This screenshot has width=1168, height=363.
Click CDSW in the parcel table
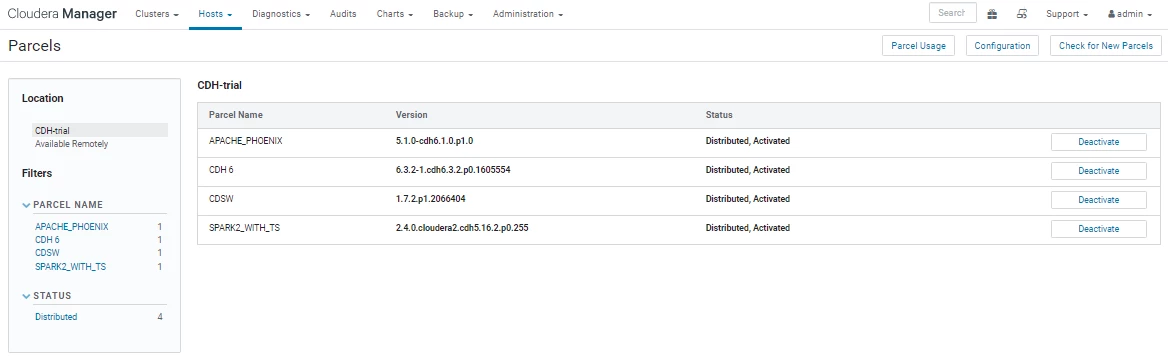(x=220, y=199)
